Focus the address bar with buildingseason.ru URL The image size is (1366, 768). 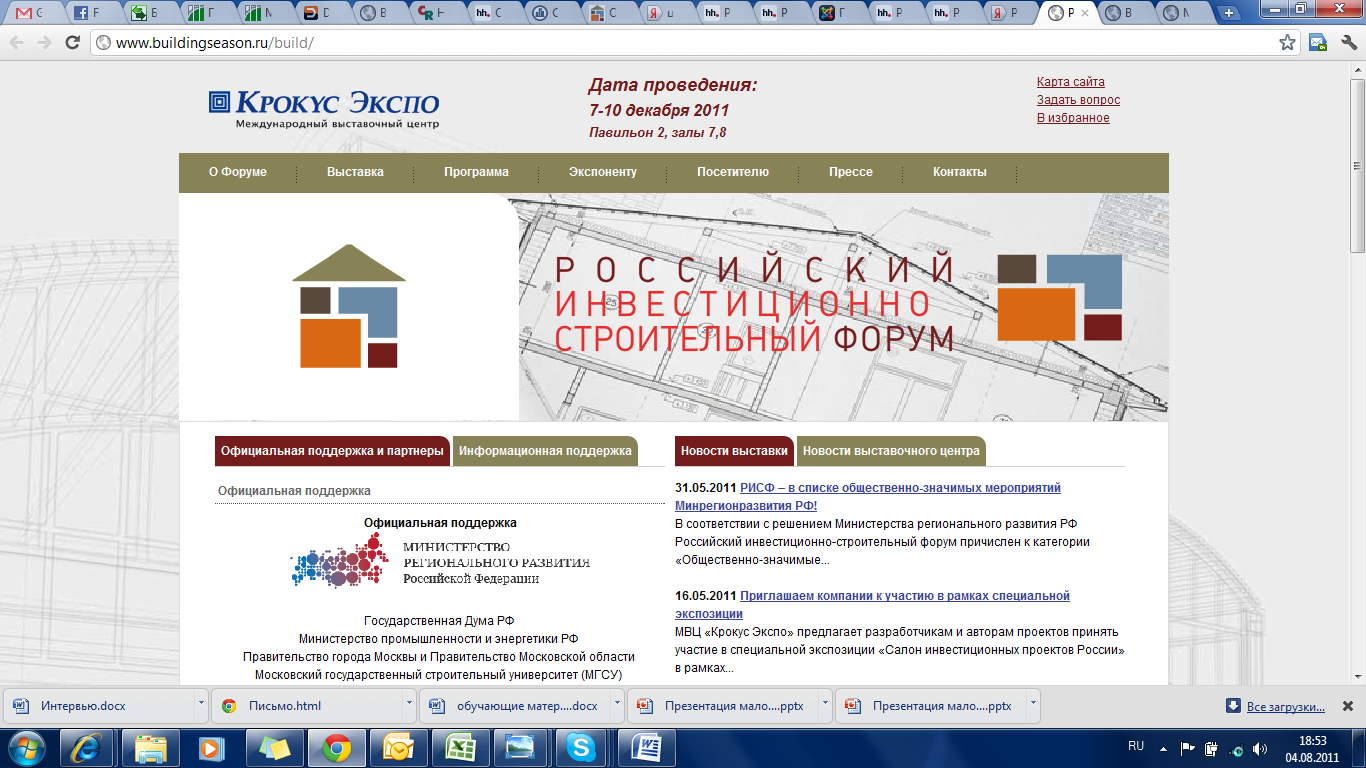point(686,43)
